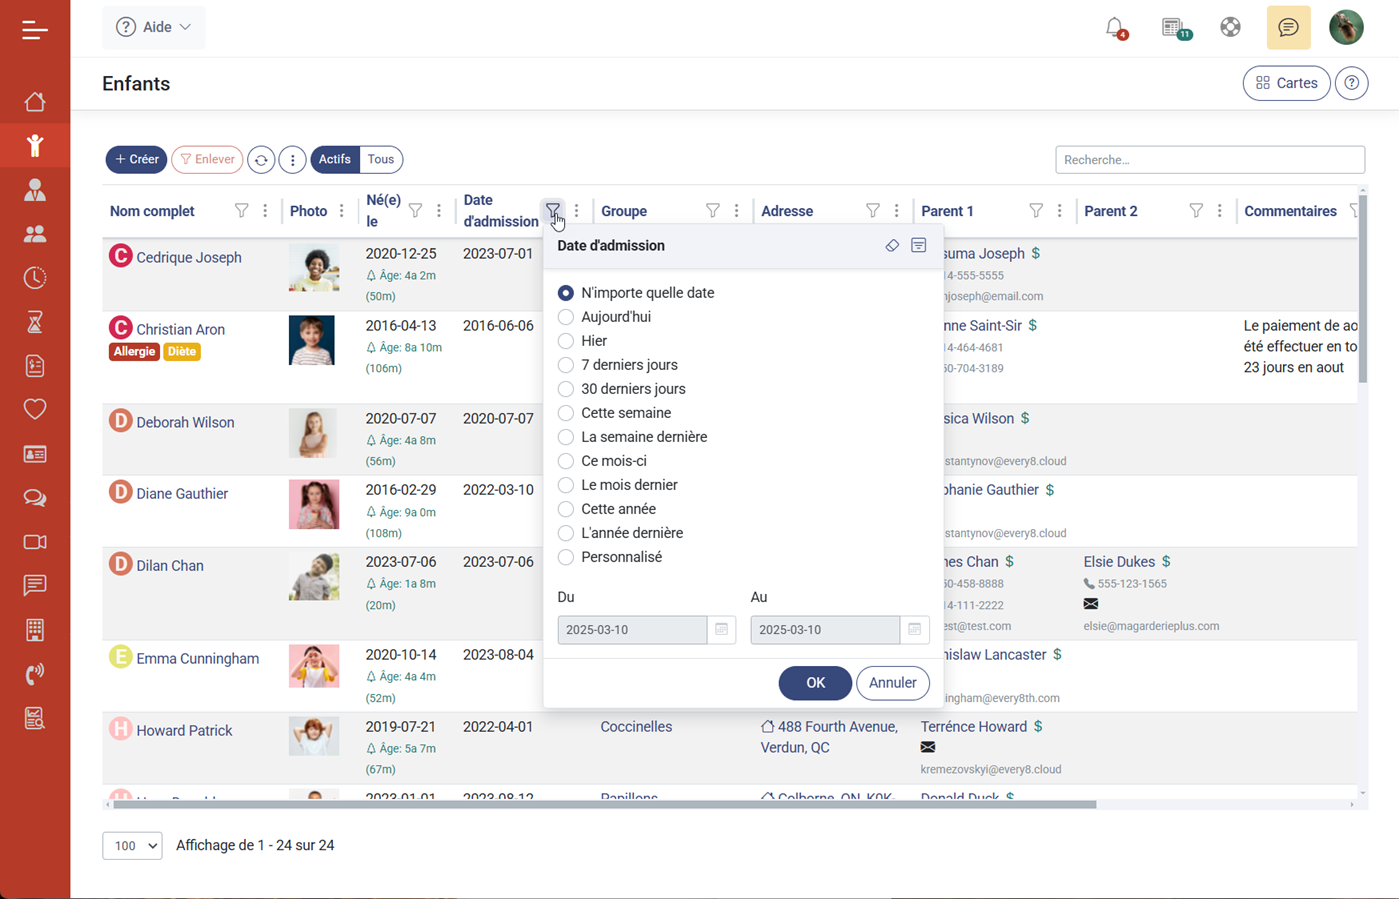
Task: Open the Home icon in the sidebar
Action: [x=35, y=101]
